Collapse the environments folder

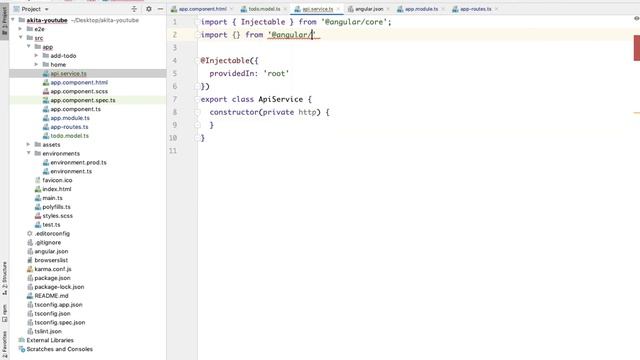tap(29, 153)
